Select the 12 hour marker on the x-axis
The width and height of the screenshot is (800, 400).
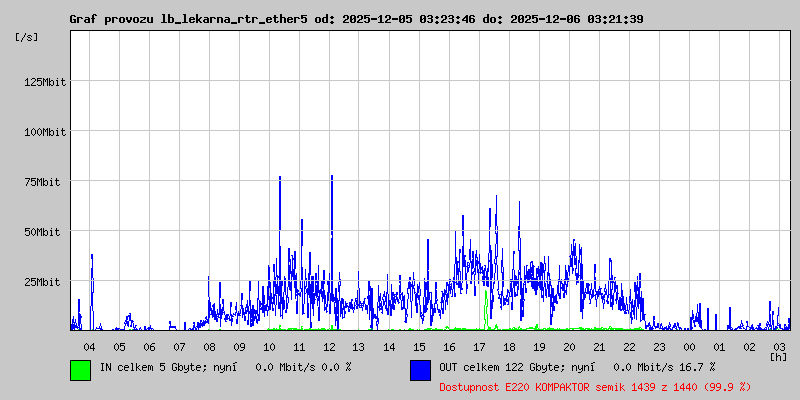329,346
